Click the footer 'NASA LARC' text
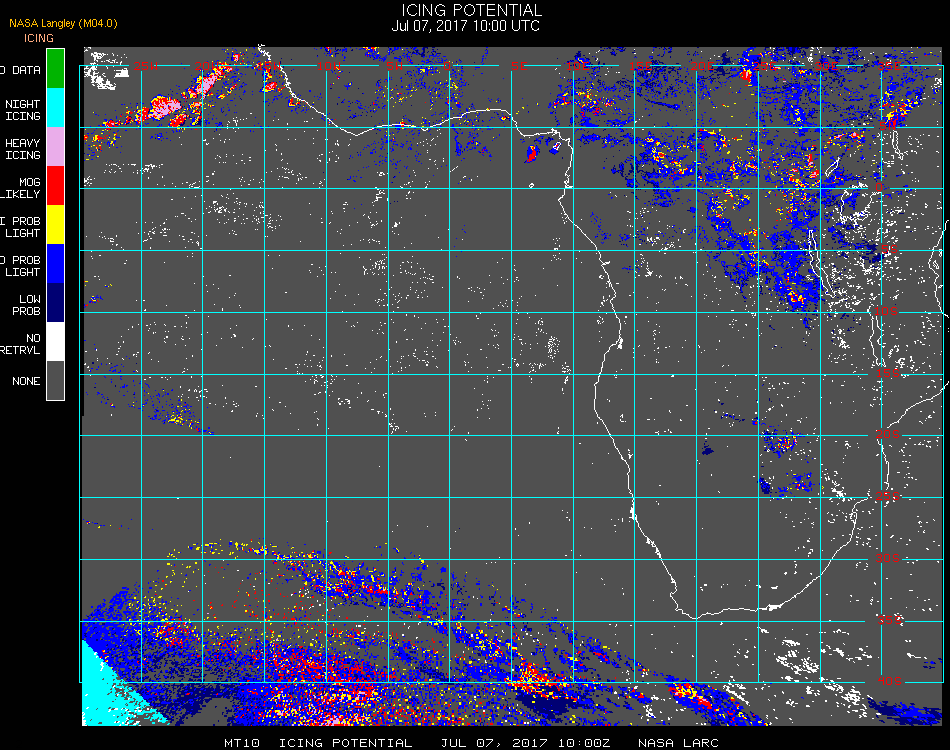This screenshot has height=750, width=950. 679,743
